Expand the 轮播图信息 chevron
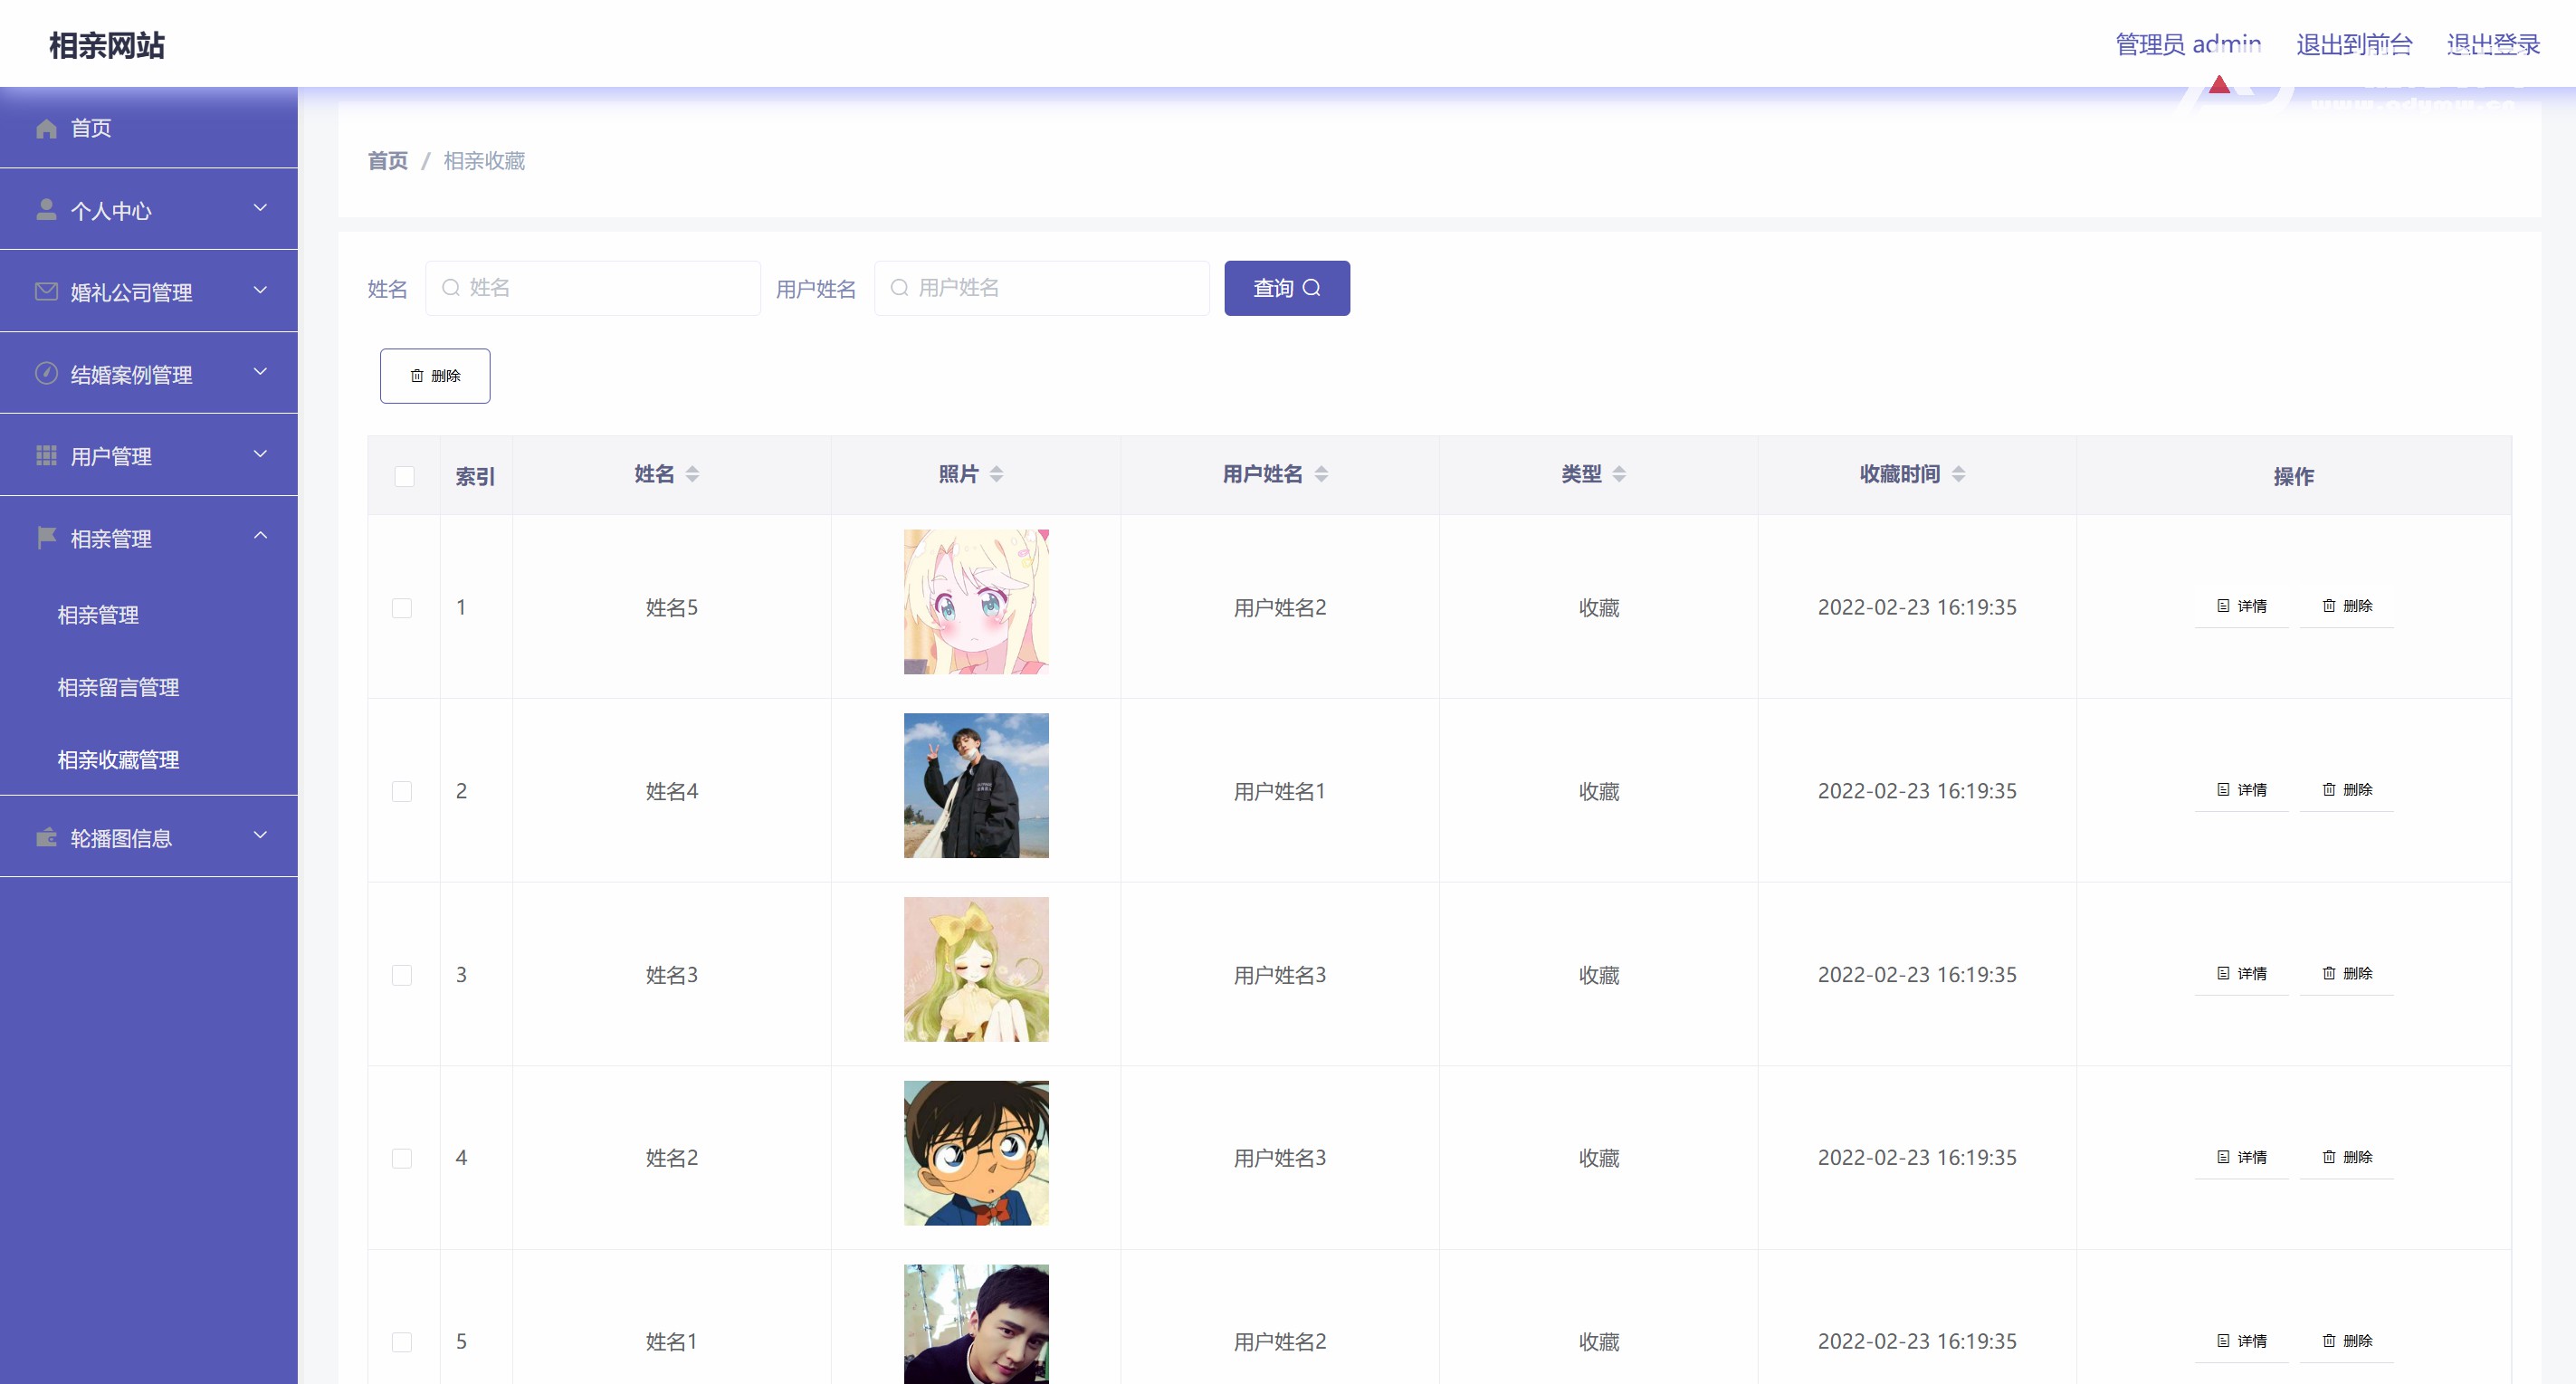 [x=260, y=835]
